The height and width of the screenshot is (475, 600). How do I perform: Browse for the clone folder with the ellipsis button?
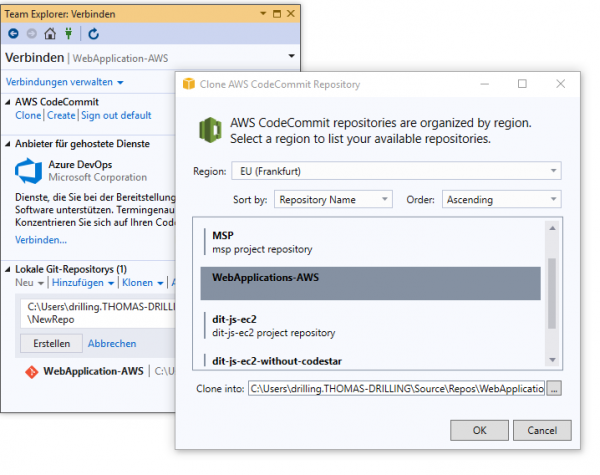[x=554, y=388]
